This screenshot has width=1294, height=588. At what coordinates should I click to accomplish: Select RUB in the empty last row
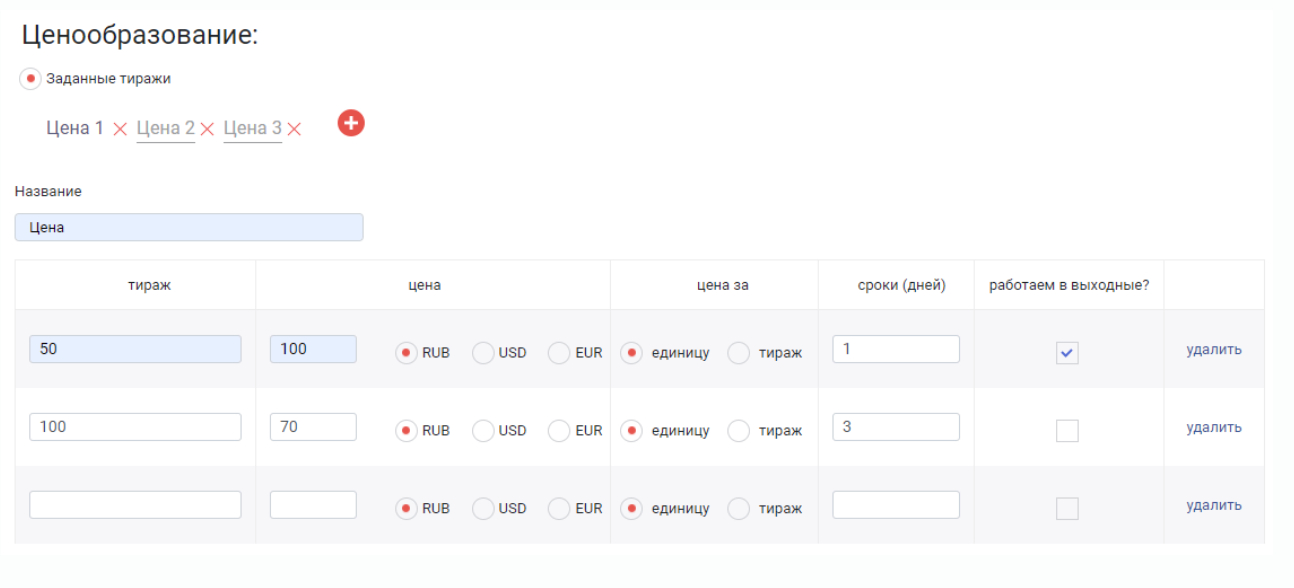[406, 509]
